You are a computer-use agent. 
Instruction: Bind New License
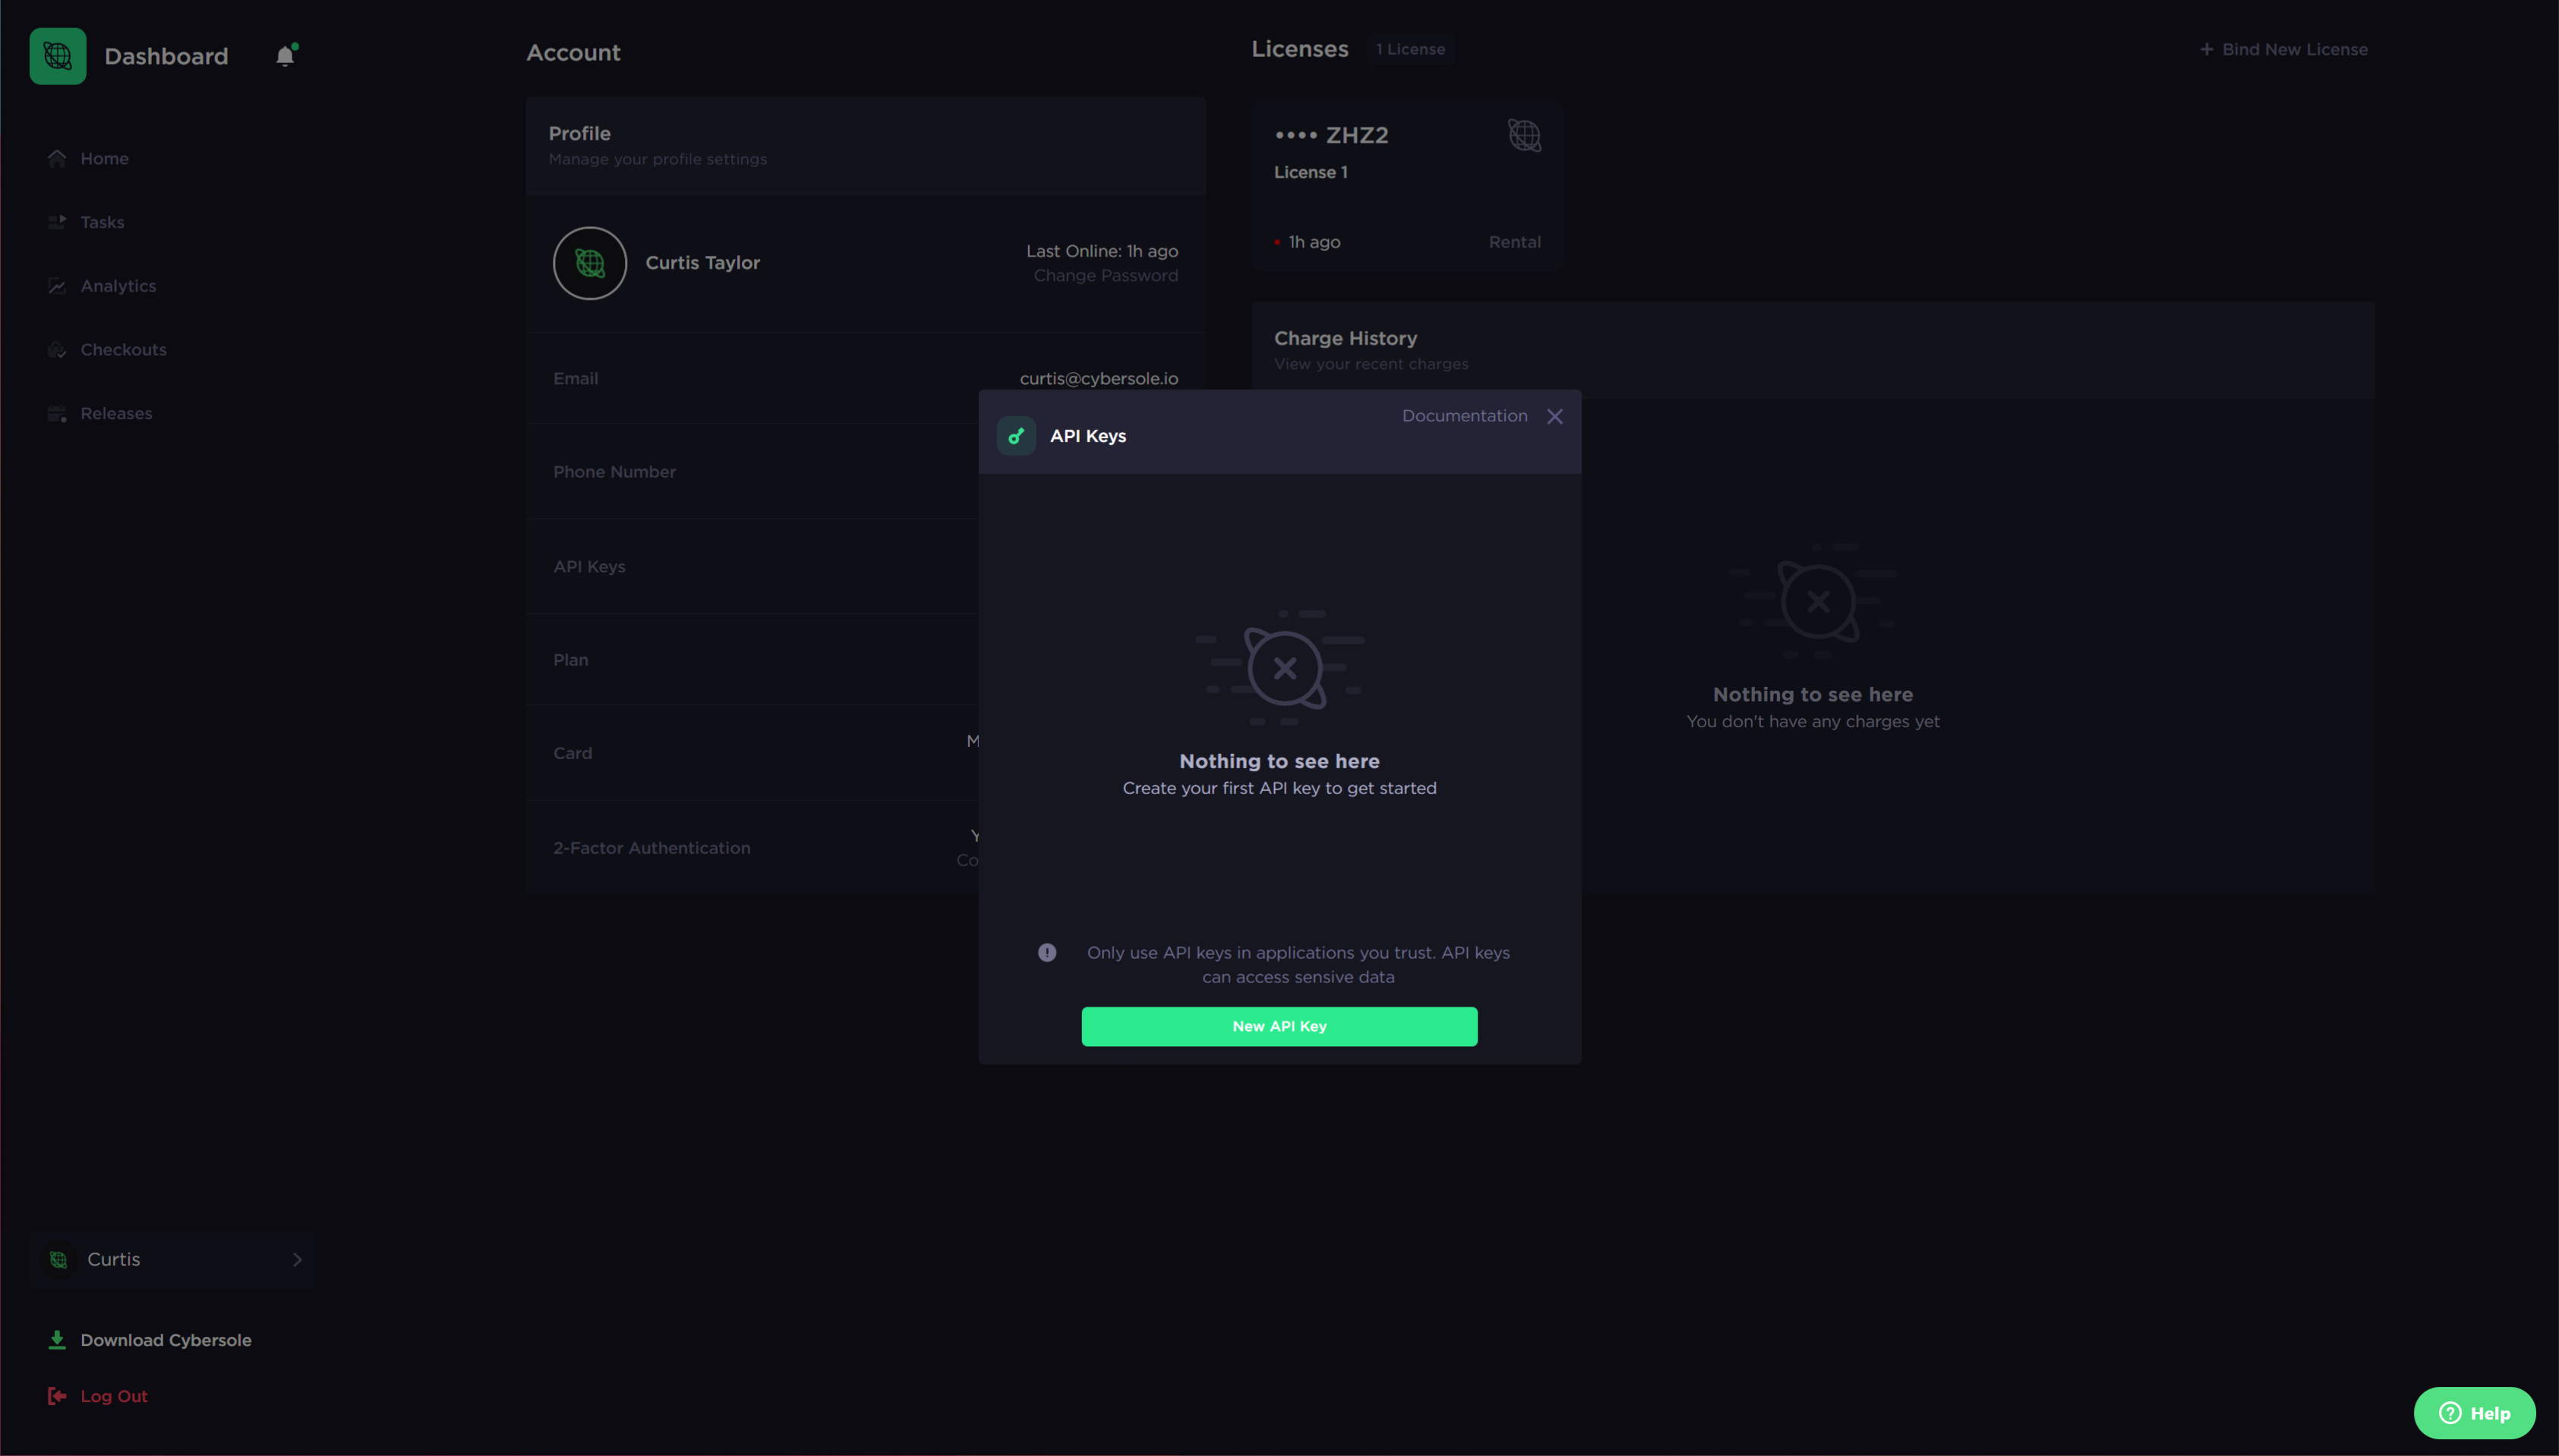(x=2294, y=49)
